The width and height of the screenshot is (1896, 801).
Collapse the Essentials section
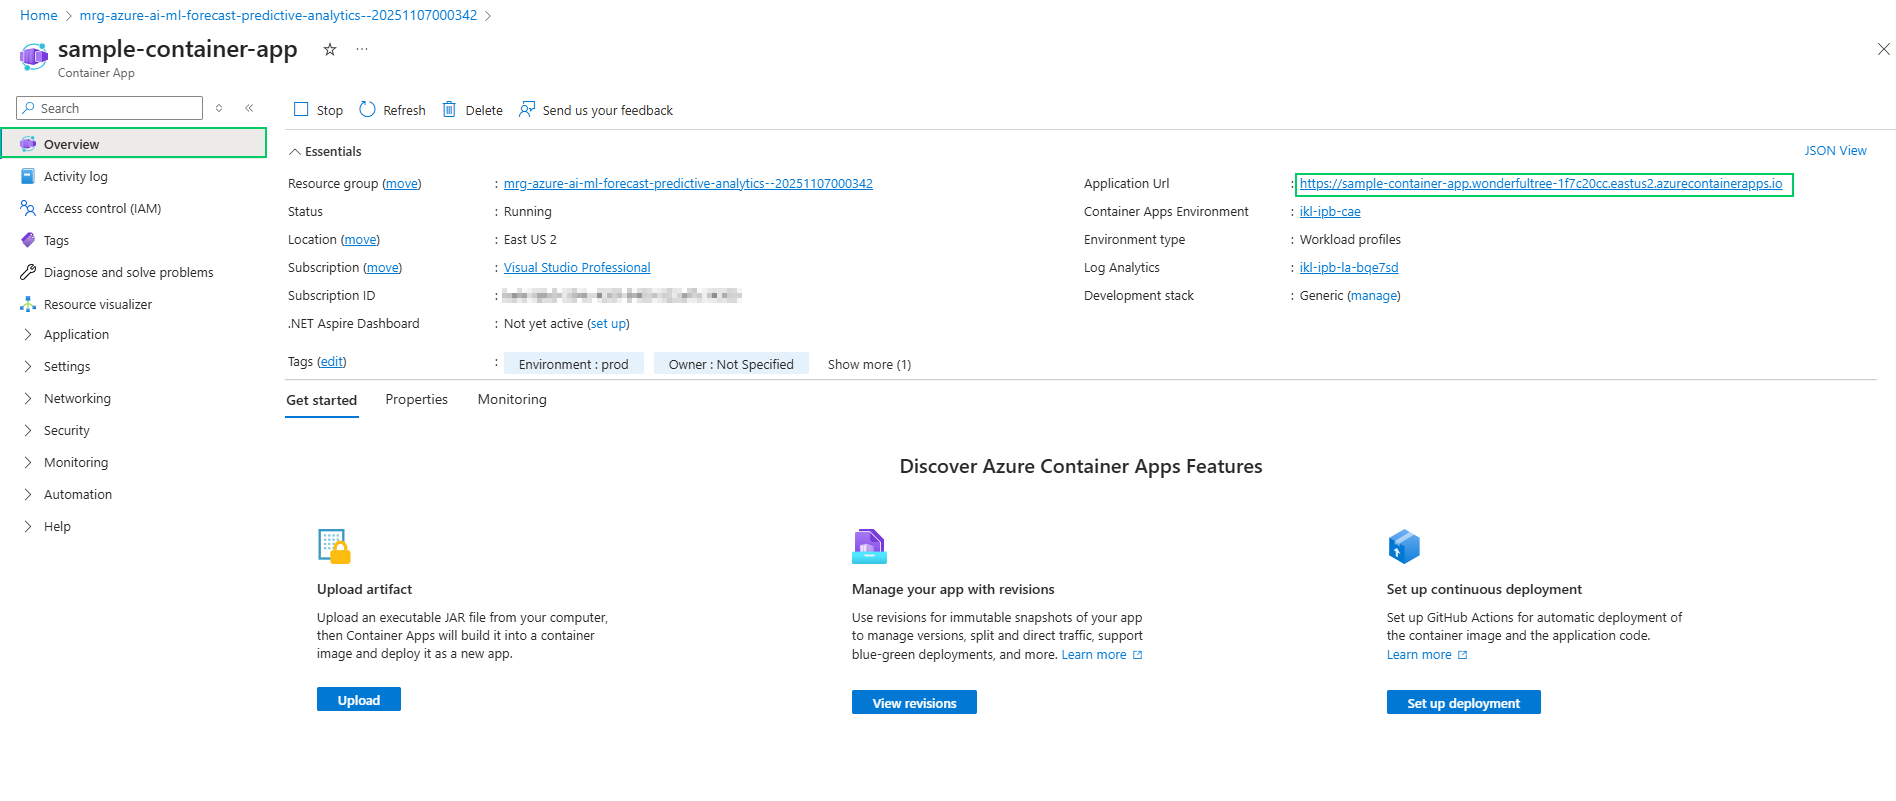295,152
